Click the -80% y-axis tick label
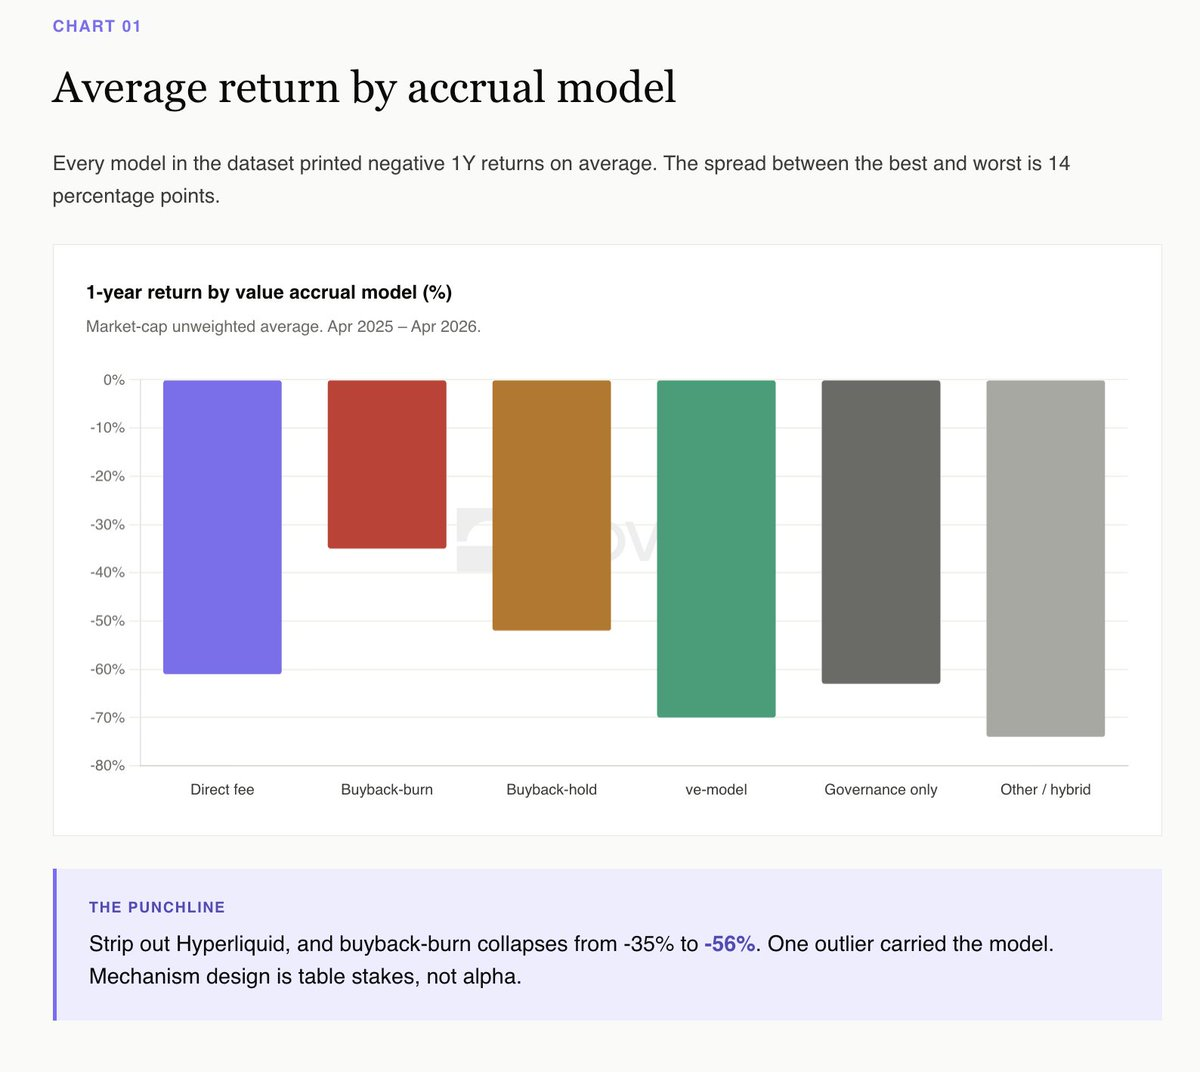Image resolution: width=1200 pixels, height=1072 pixels. point(107,766)
